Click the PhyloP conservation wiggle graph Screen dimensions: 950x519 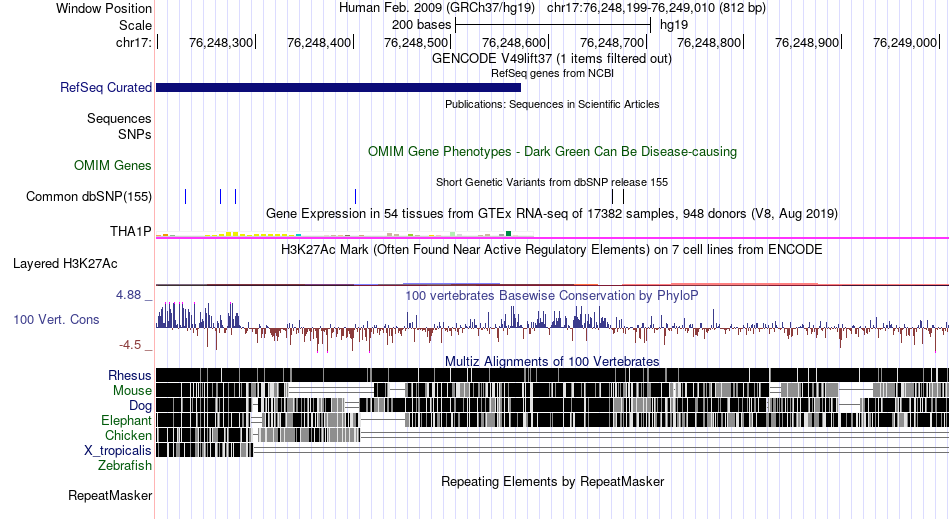tap(553, 327)
